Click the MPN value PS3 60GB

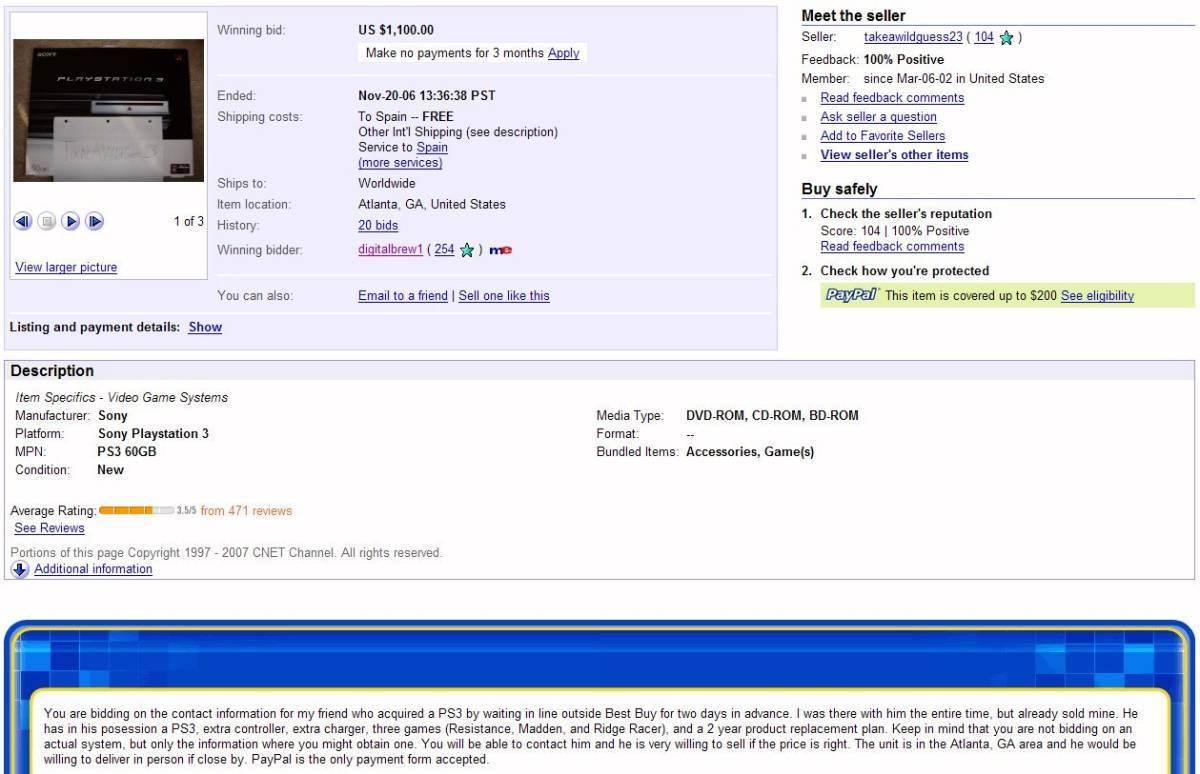coord(127,452)
